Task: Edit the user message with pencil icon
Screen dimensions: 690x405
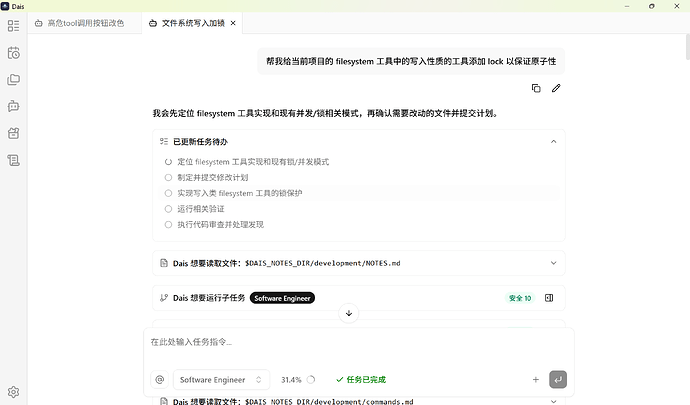Action: (x=556, y=88)
